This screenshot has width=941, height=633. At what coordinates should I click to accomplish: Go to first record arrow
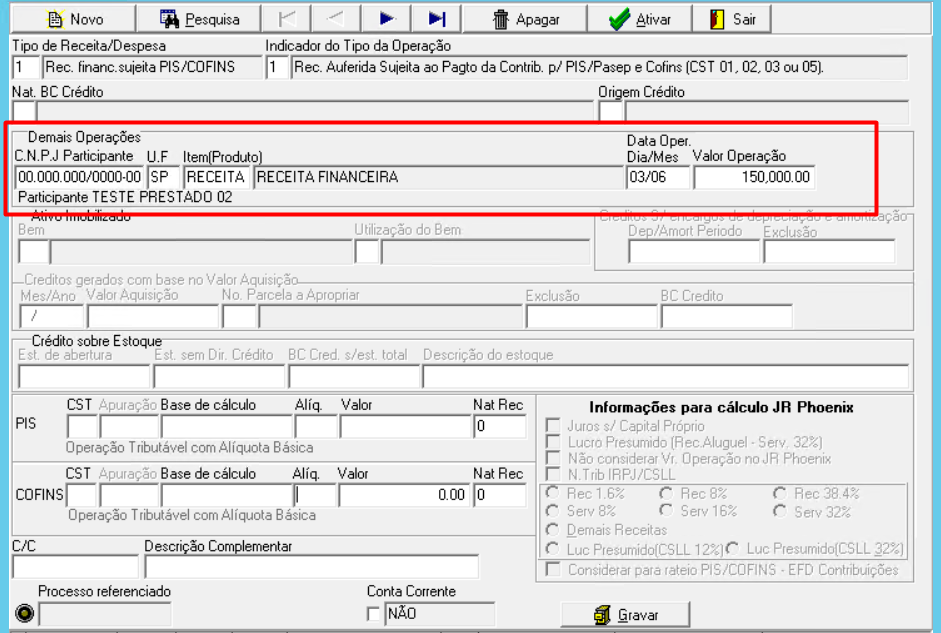pos(287,19)
